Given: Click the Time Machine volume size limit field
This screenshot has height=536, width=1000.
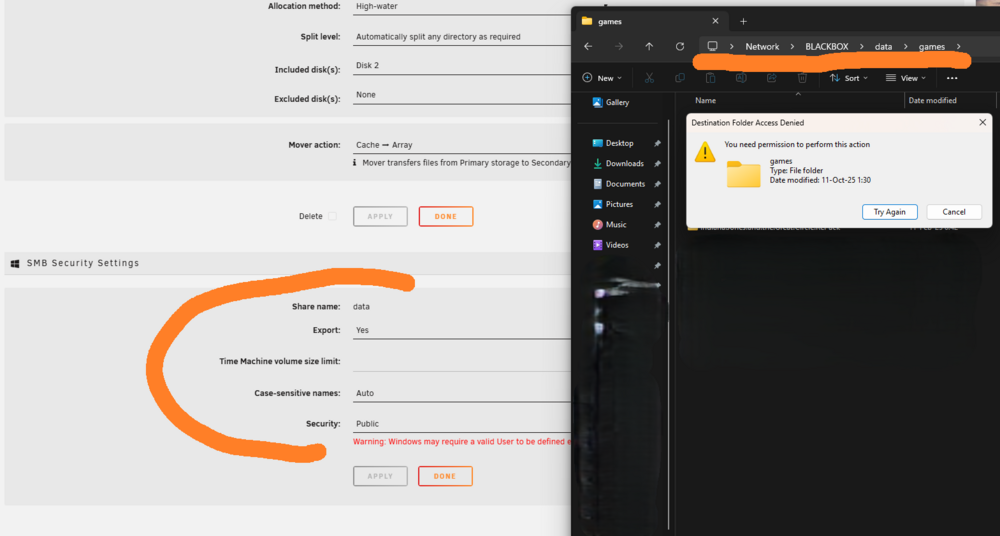Looking at the screenshot, I should pyautogui.click(x=462, y=362).
